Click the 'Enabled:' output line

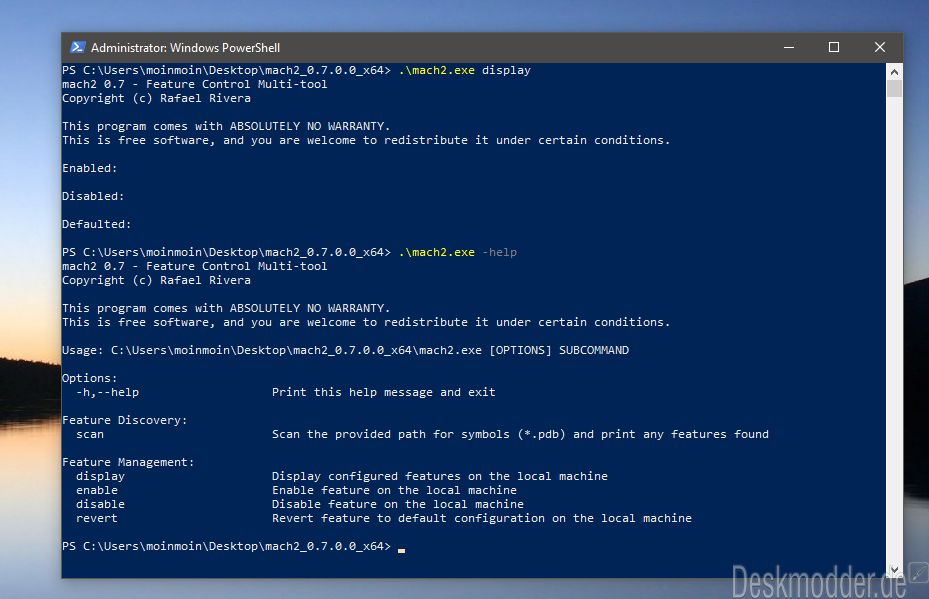coord(89,168)
